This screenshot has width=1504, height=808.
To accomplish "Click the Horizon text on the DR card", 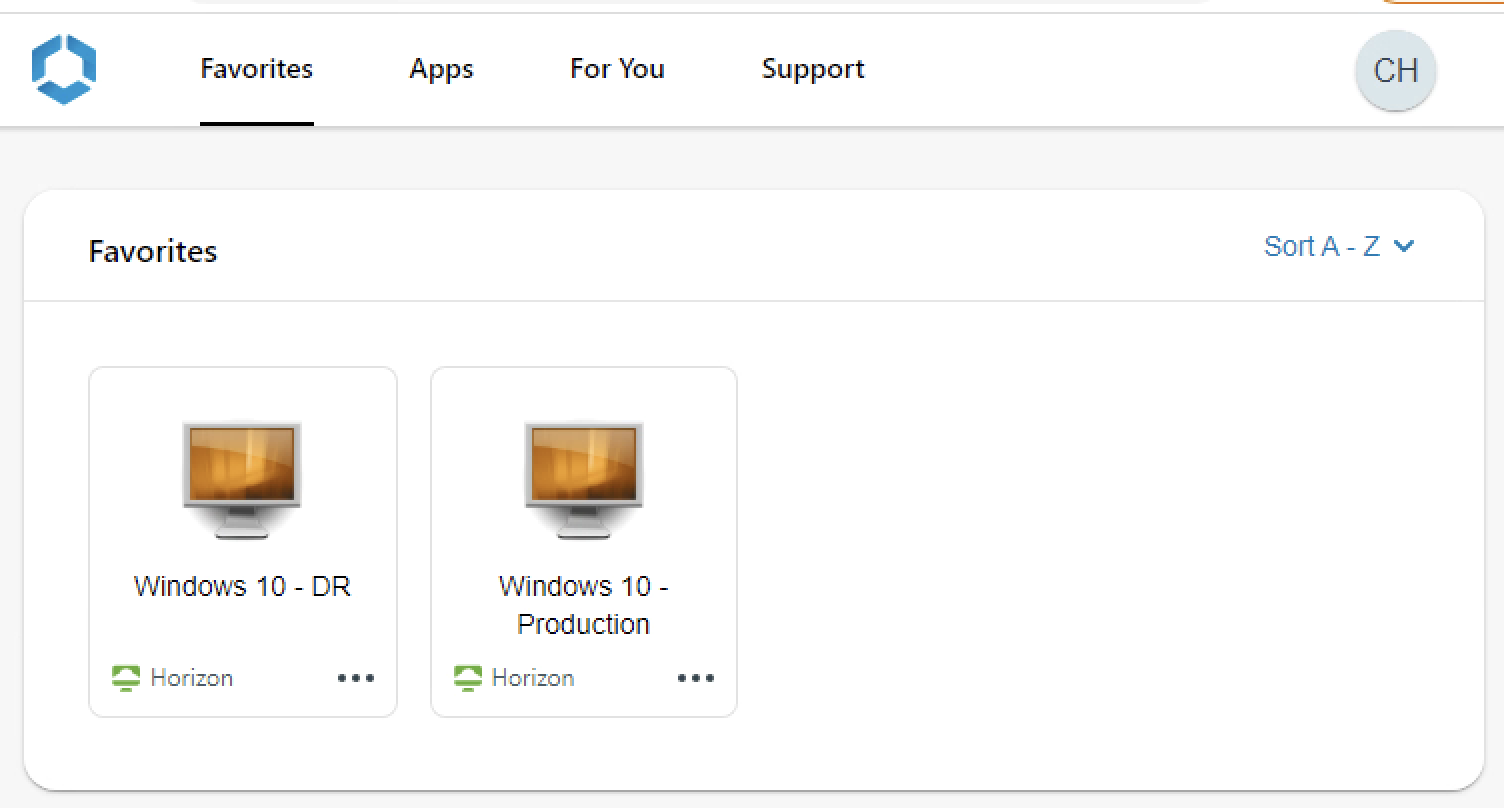I will point(191,678).
